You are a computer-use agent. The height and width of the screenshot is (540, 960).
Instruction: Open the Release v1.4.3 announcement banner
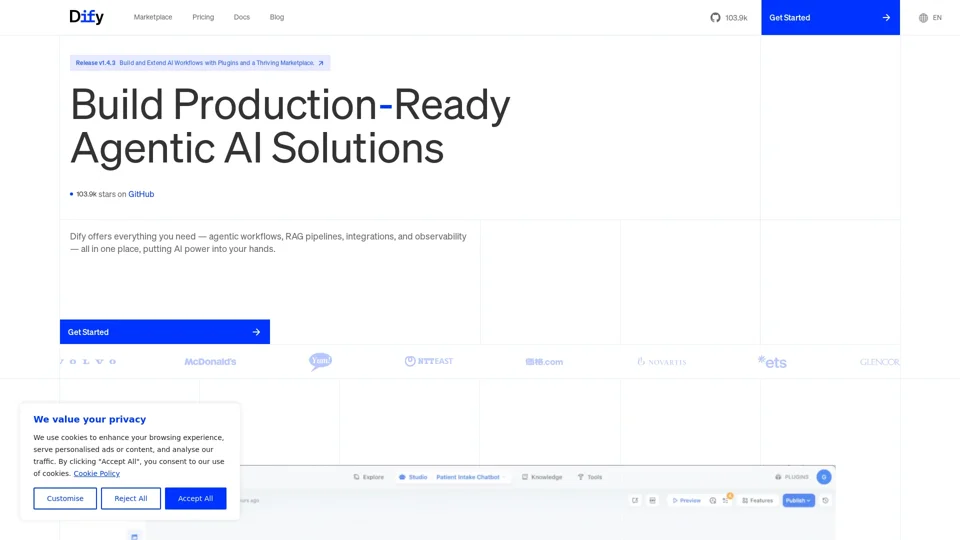pos(200,63)
